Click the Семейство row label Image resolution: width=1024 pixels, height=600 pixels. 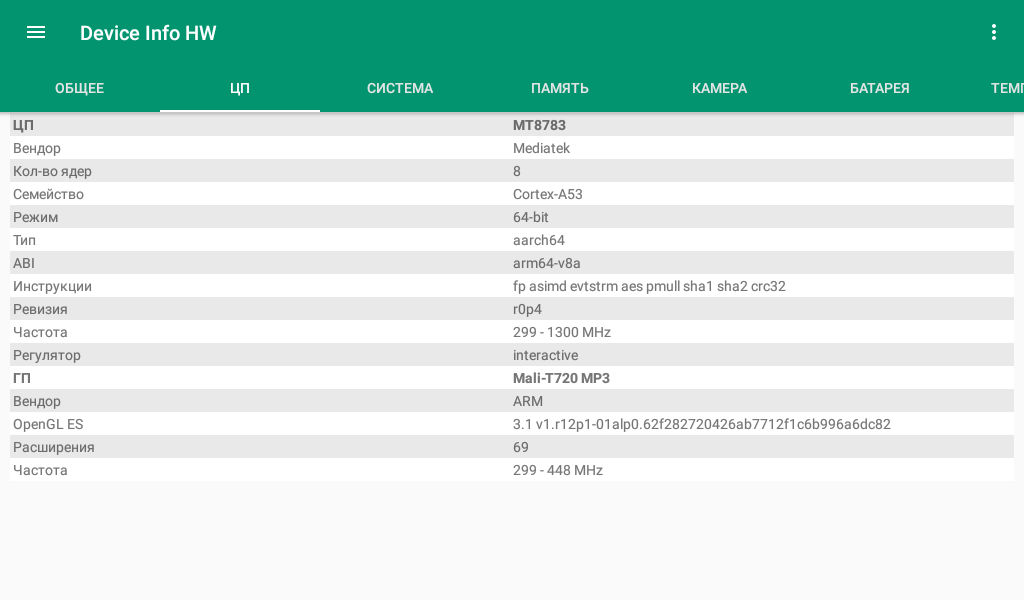(x=48, y=194)
